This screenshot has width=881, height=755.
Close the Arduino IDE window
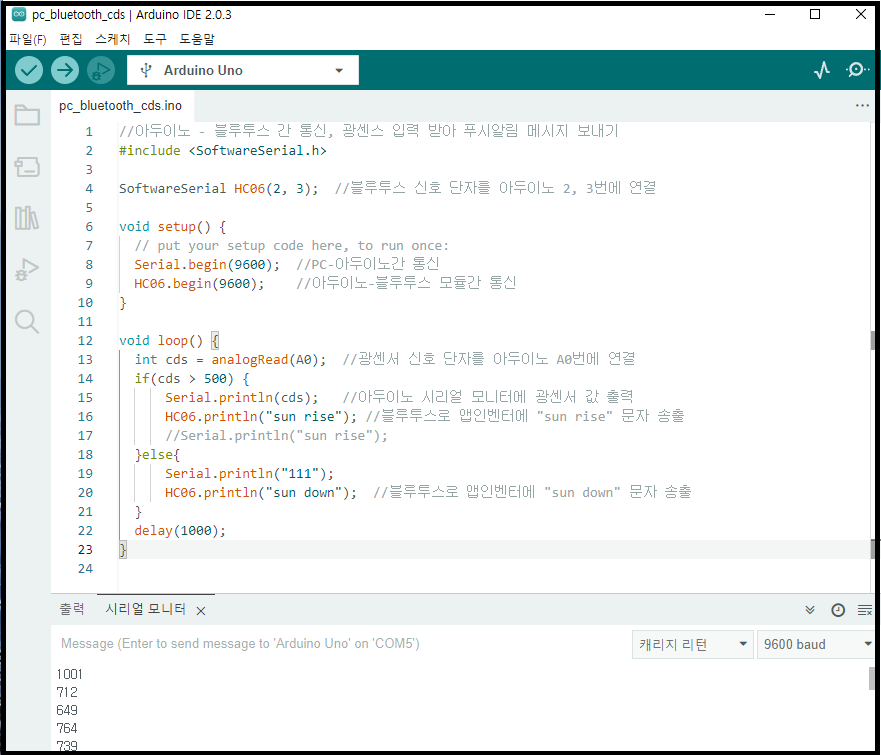860,15
